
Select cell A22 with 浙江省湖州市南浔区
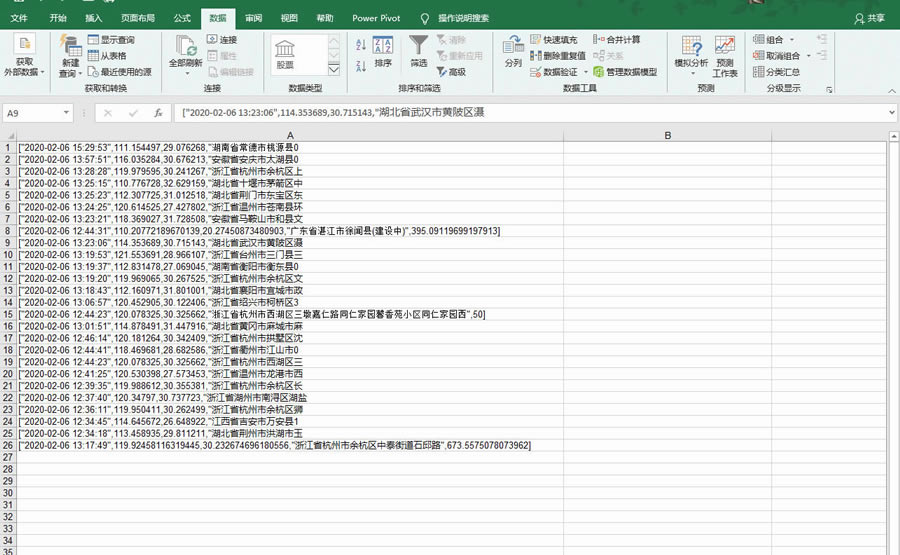pyautogui.click(x=290, y=397)
